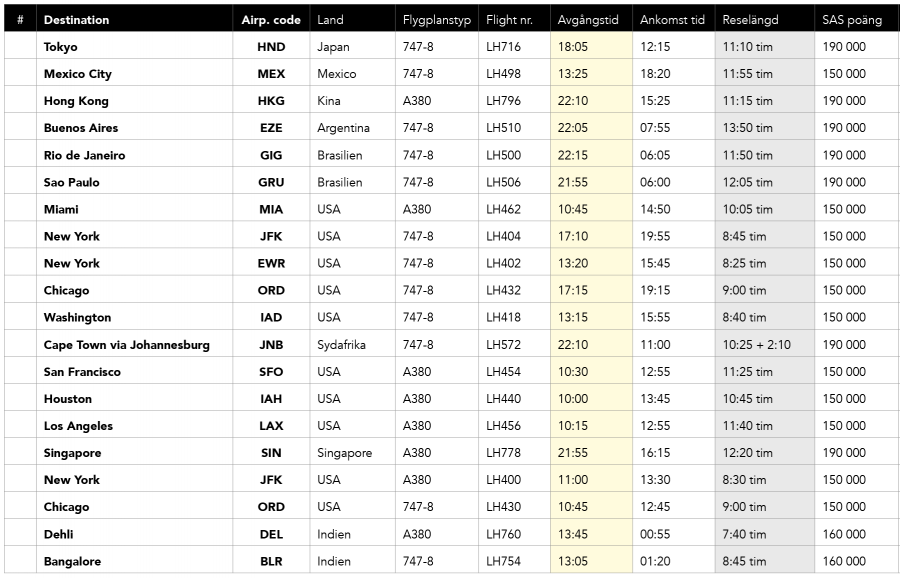Select the Avgångstid column header
The image size is (900, 578).
(x=588, y=20)
